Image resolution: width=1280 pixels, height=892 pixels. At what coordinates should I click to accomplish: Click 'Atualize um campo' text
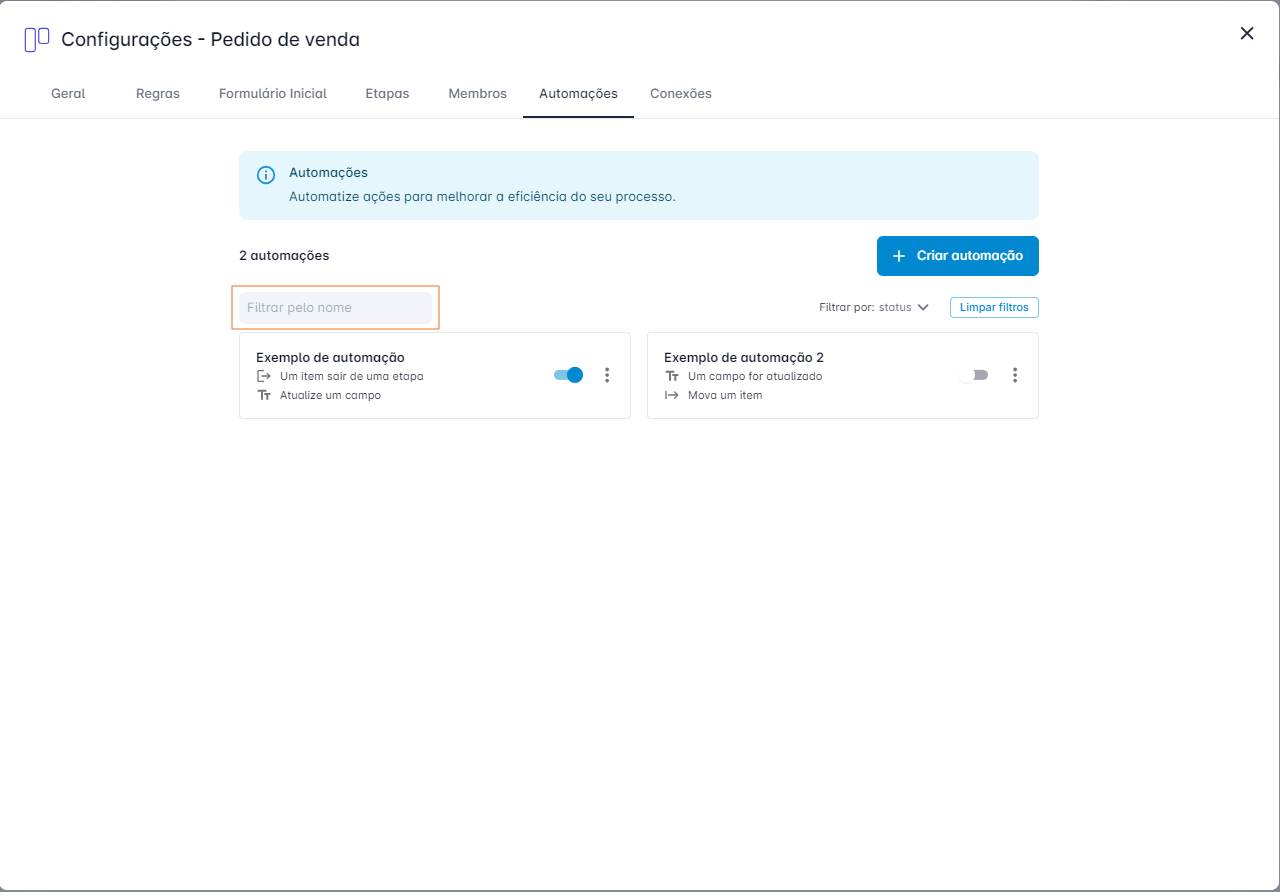tap(330, 395)
